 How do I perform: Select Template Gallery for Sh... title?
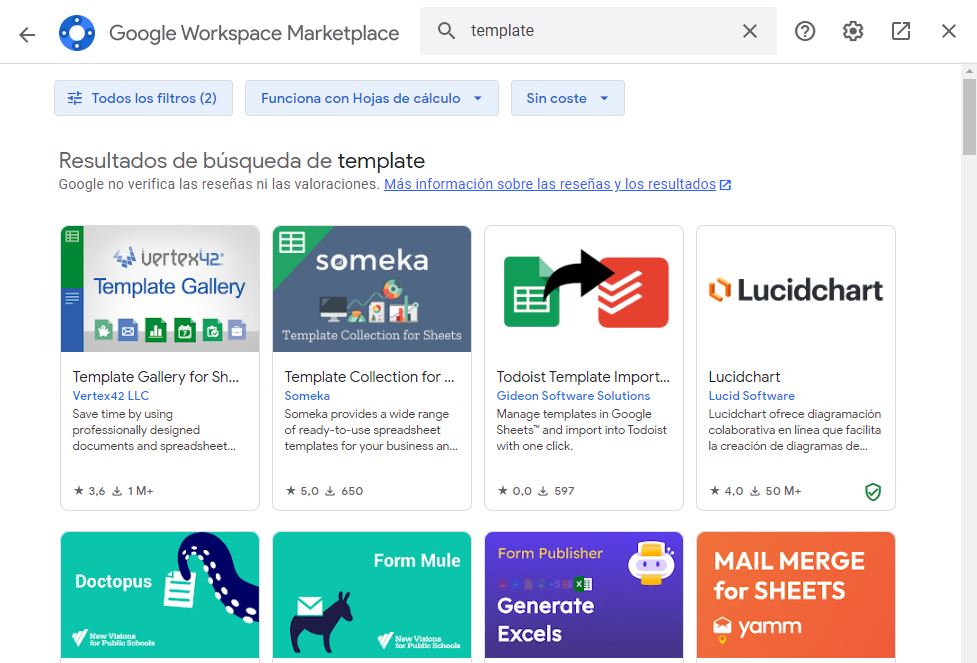pos(156,376)
